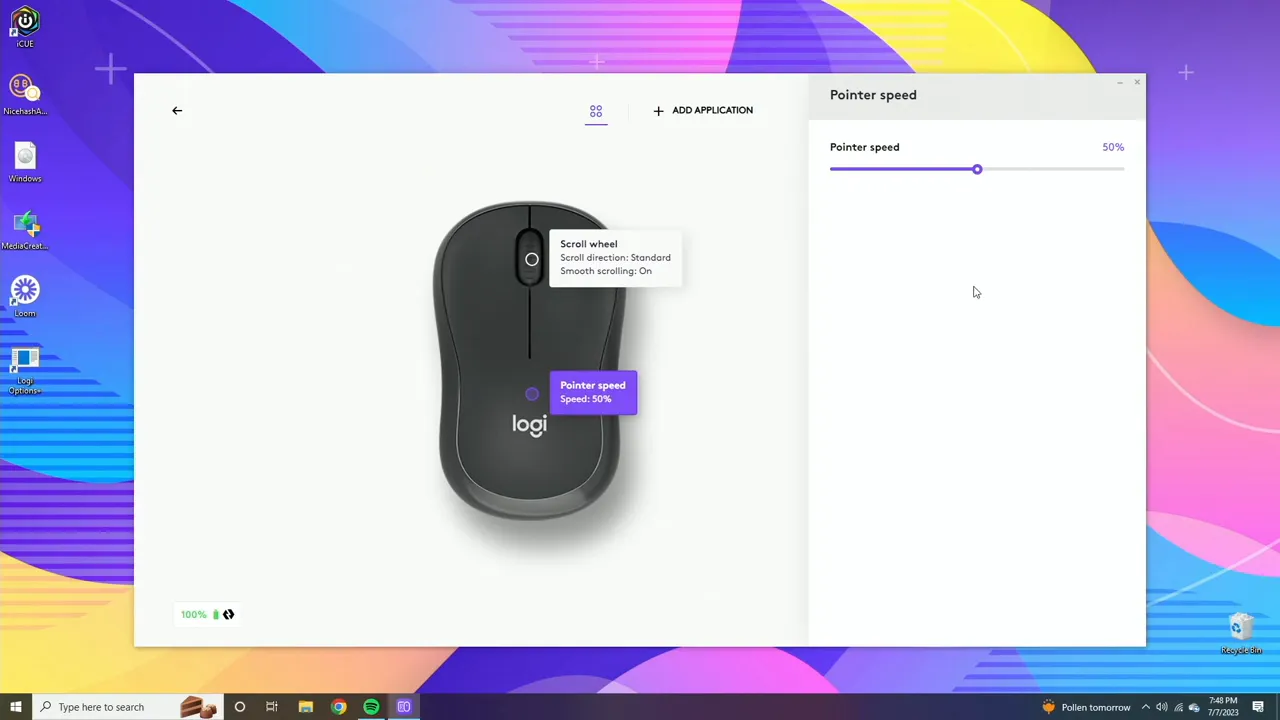Expand the hidden system tray icons
Screen dimensions: 1280x720
coord(1146,707)
